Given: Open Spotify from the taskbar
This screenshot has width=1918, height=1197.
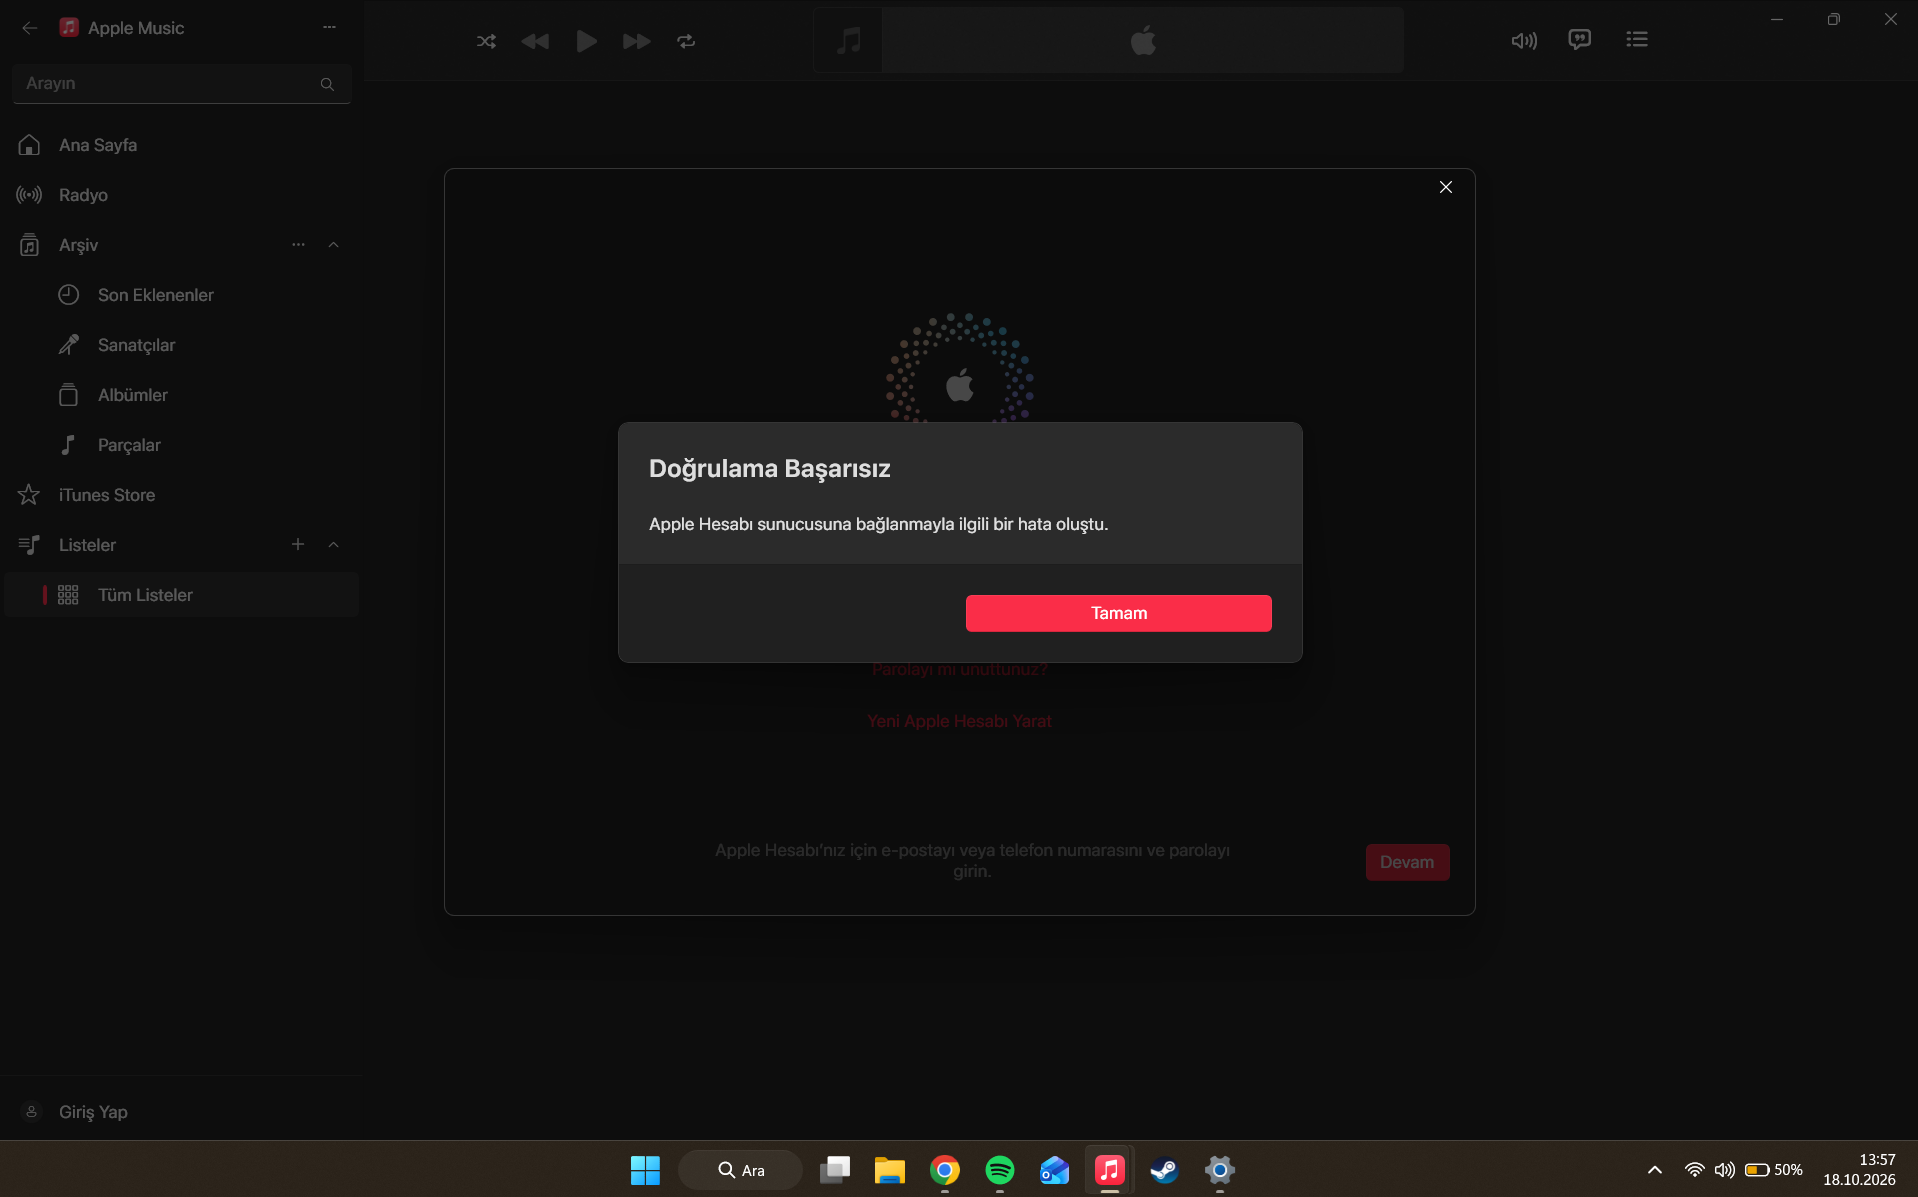Looking at the screenshot, I should (x=999, y=1169).
